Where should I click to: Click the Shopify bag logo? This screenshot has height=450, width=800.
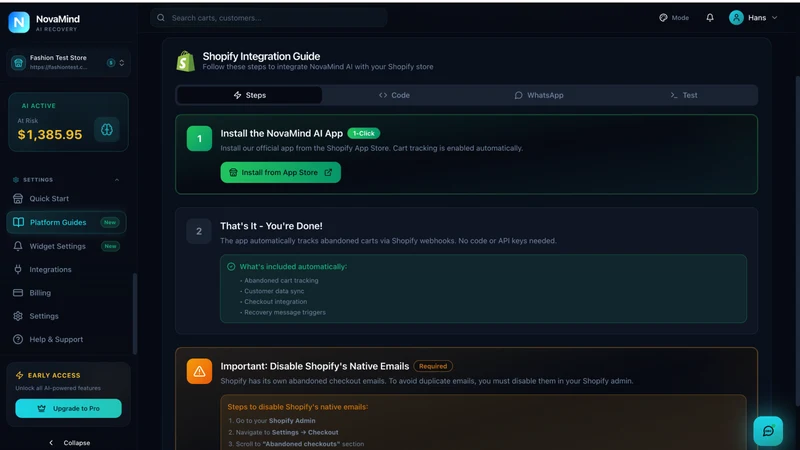coord(186,61)
